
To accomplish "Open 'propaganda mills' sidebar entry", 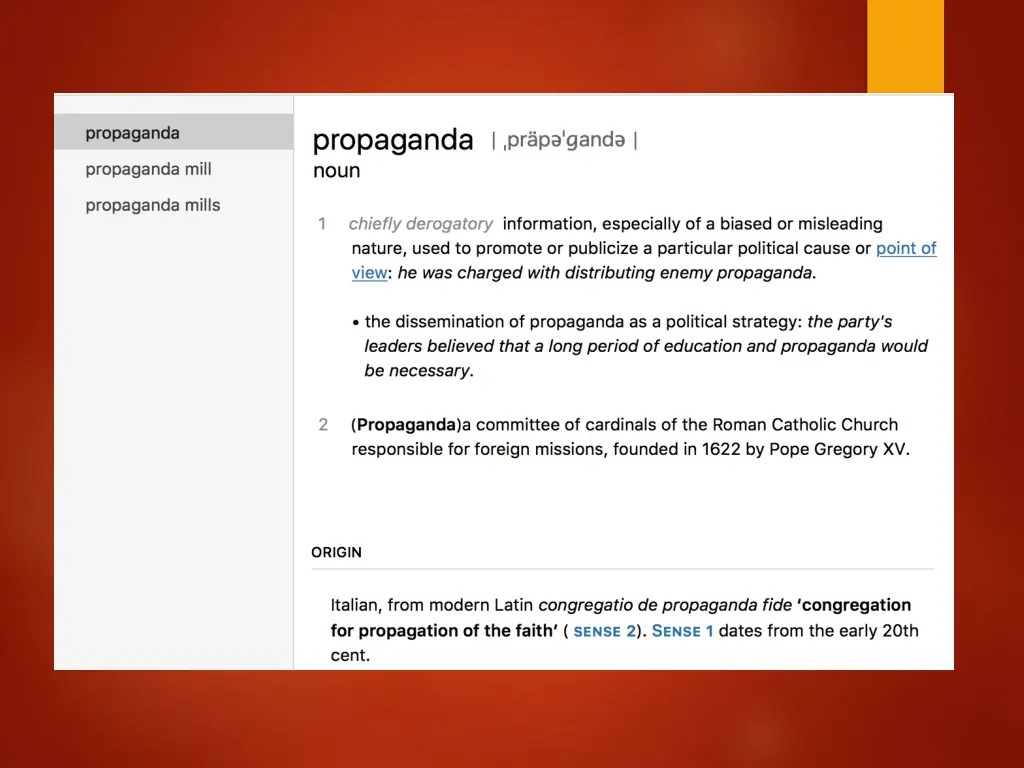I will pyautogui.click(x=174, y=205).
